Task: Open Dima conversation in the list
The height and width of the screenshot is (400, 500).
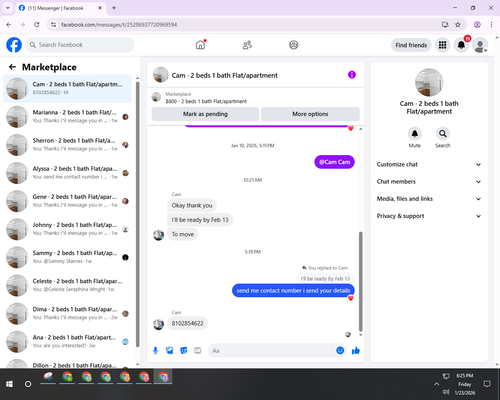Action: tap(67, 314)
